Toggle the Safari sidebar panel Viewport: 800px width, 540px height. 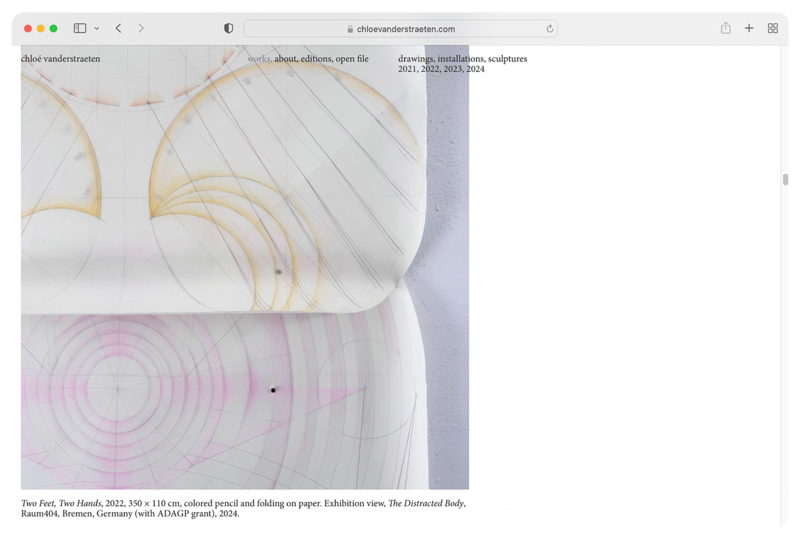pos(80,29)
